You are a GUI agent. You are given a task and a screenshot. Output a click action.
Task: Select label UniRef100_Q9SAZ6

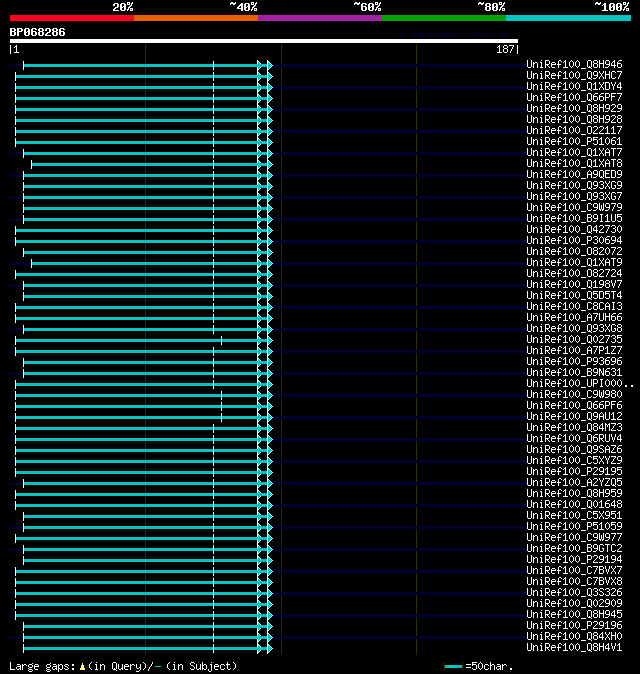(574, 450)
